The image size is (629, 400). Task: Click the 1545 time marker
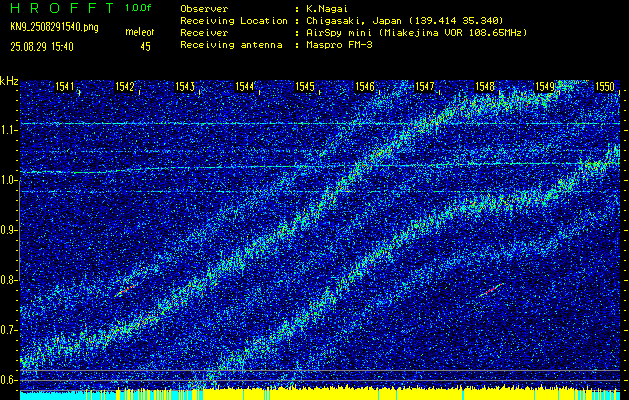click(305, 86)
